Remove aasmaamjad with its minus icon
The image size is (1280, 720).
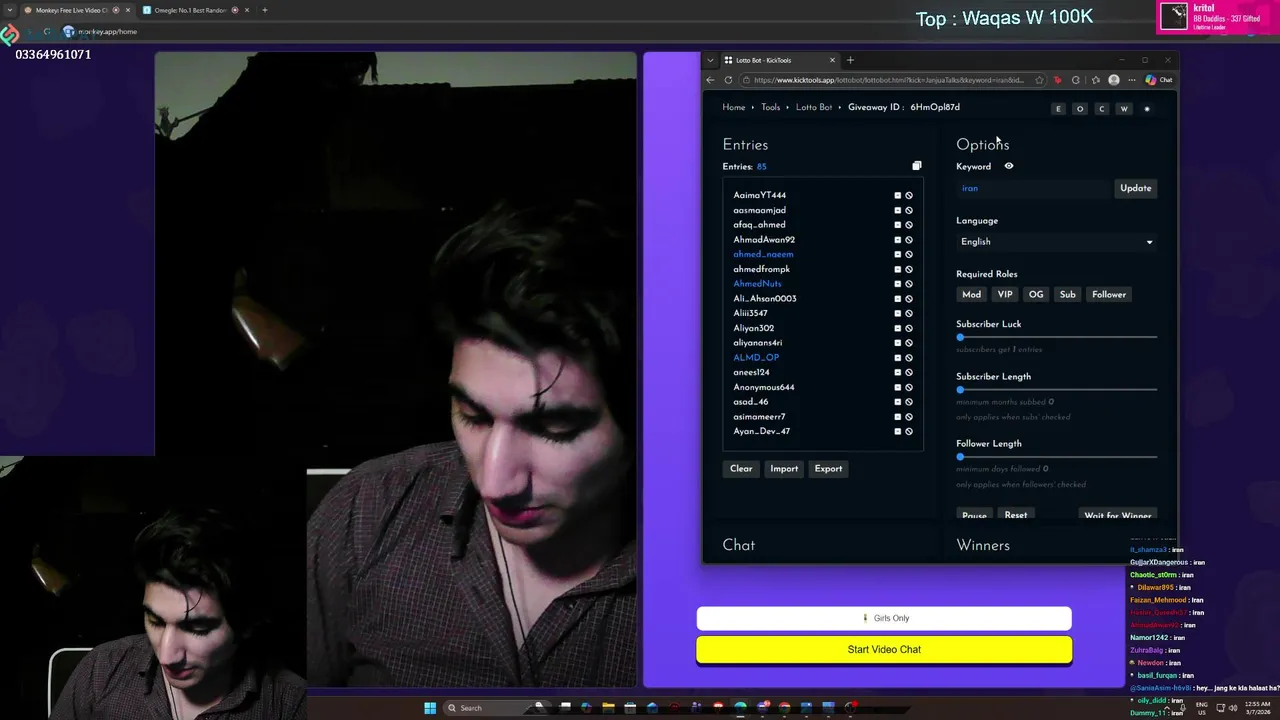tap(897, 210)
